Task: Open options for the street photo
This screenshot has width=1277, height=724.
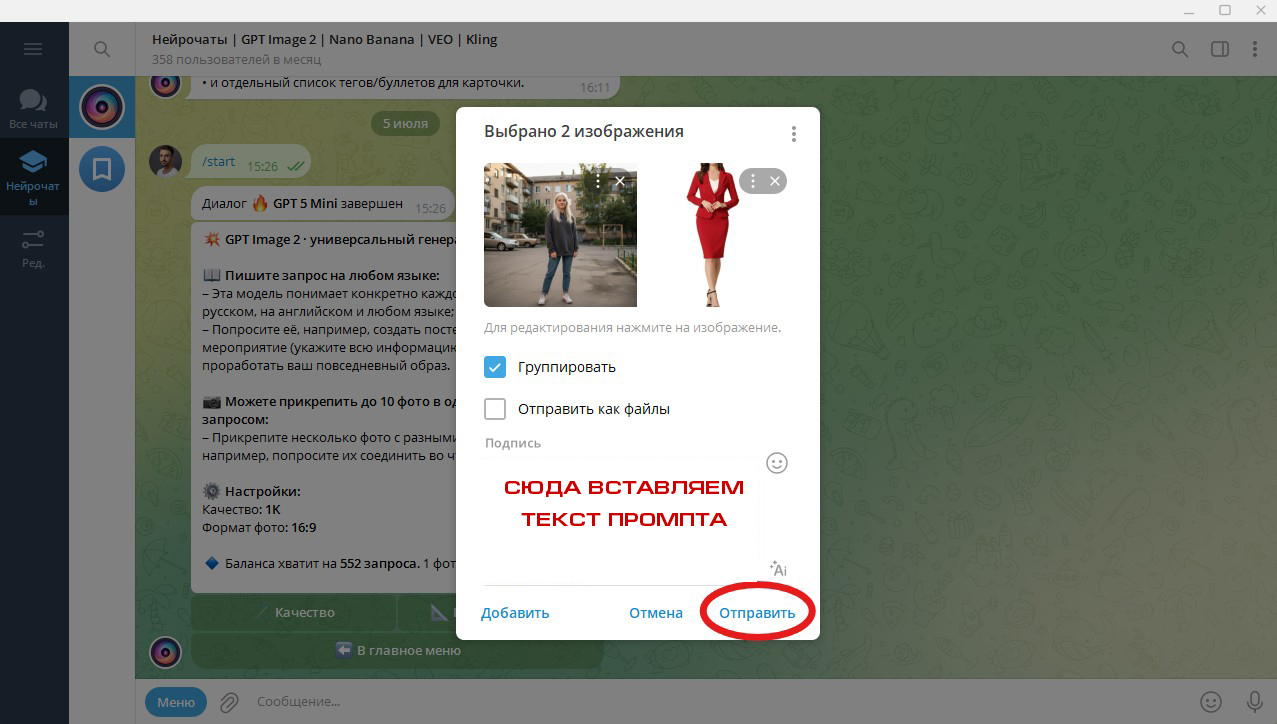Action: [598, 181]
